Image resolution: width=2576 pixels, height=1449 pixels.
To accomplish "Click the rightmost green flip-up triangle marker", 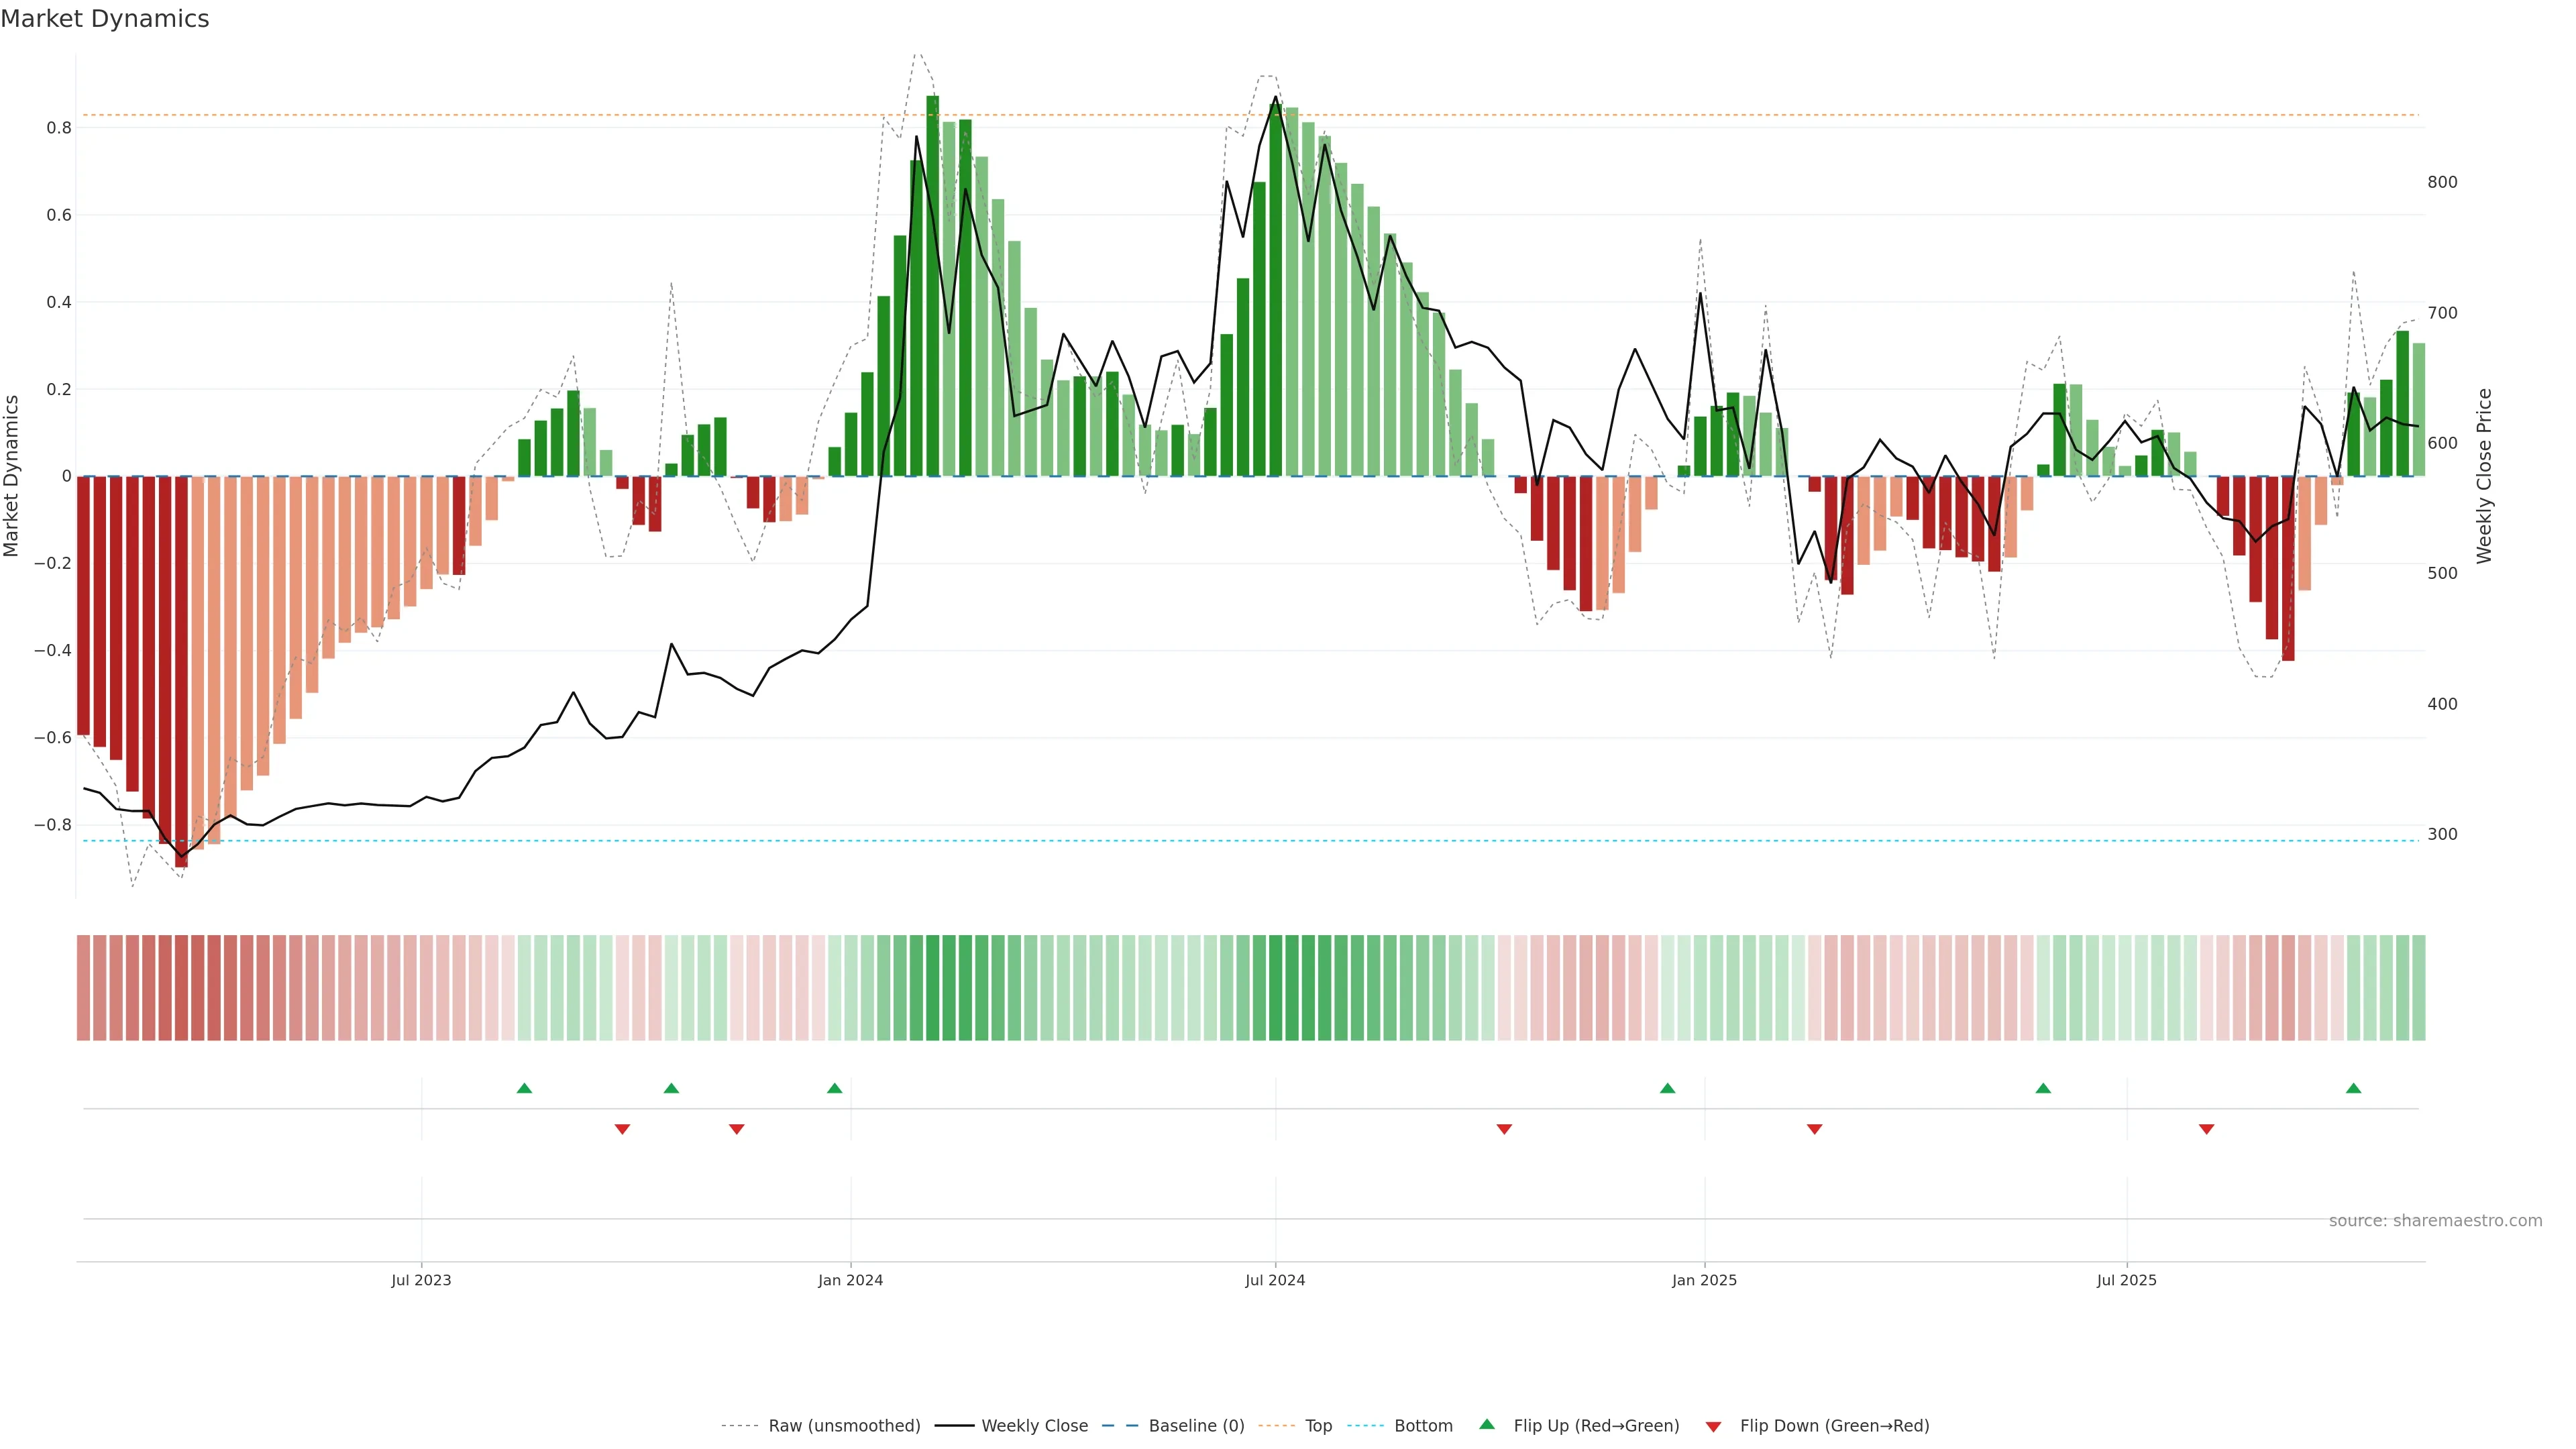I will (x=2353, y=1088).
